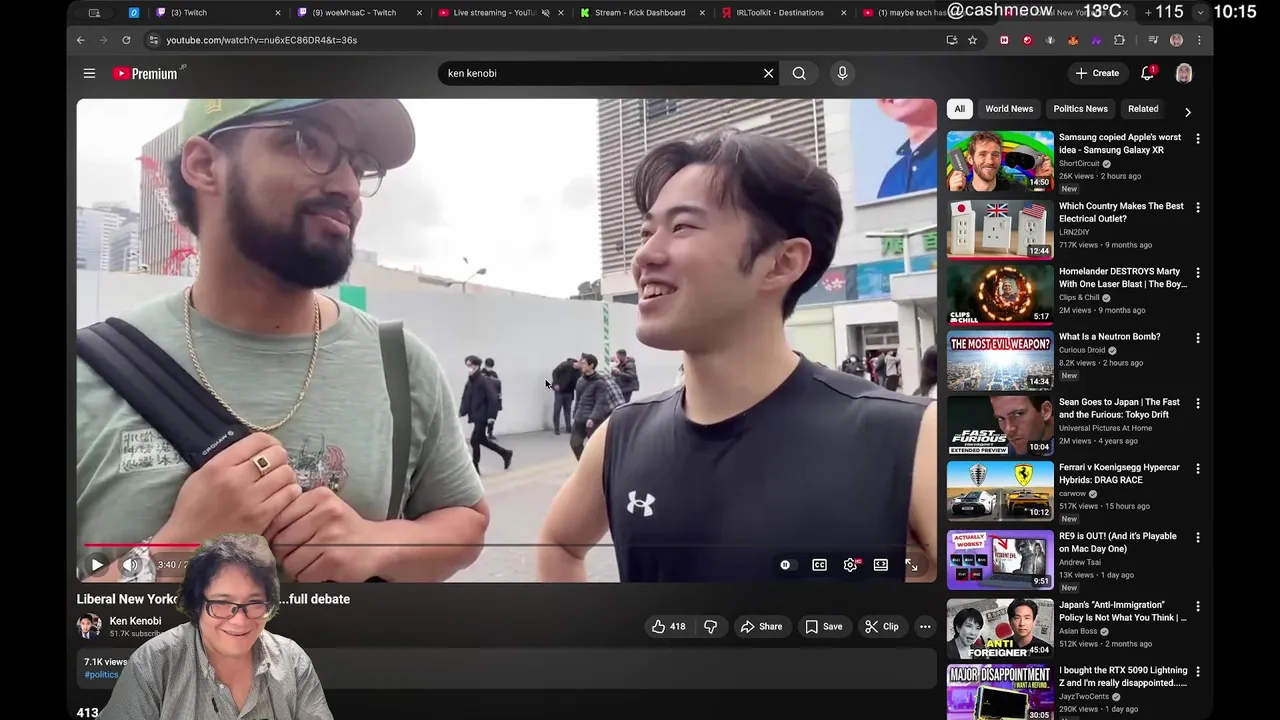This screenshot has width=1280, height=720.
Task: Save the video to a playlist
Action: (824, 627)
